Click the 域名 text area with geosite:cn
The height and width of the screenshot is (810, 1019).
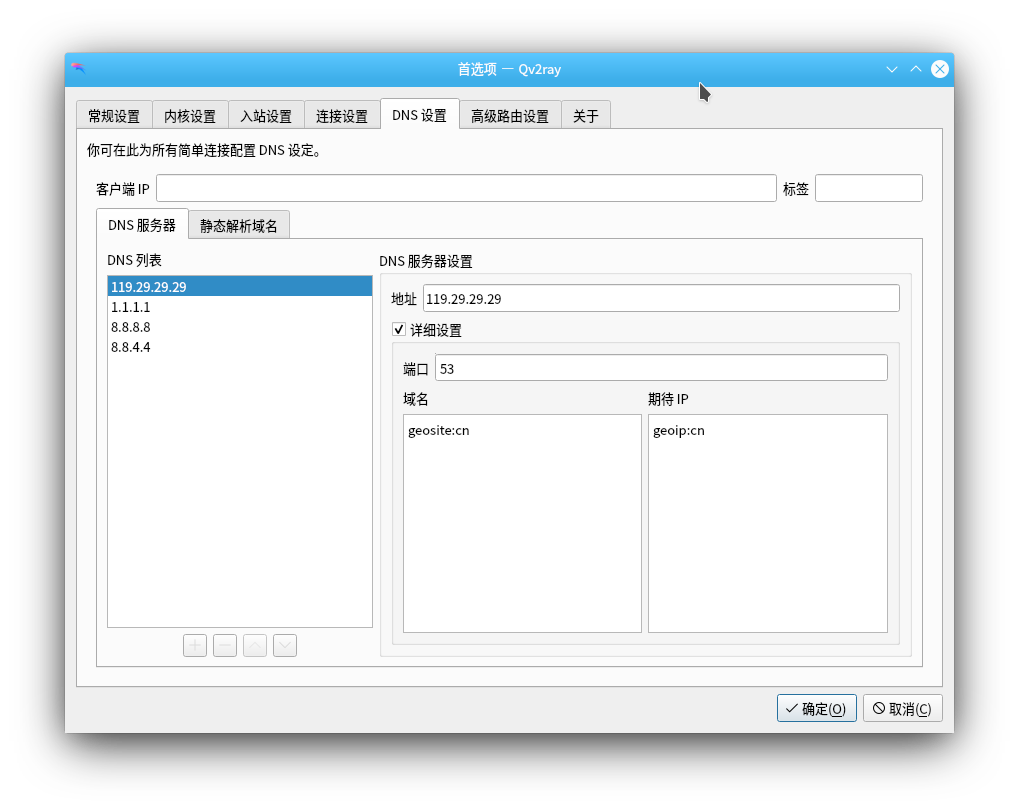(522, 523)
